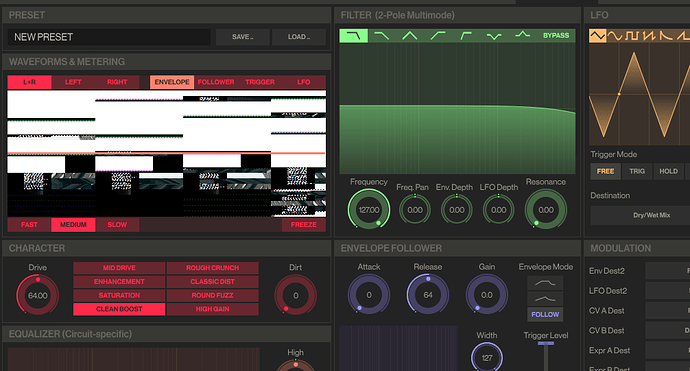Open the LFO Dest2 modulation dropdown
690x371 pixels.
(x=668, y=290)
